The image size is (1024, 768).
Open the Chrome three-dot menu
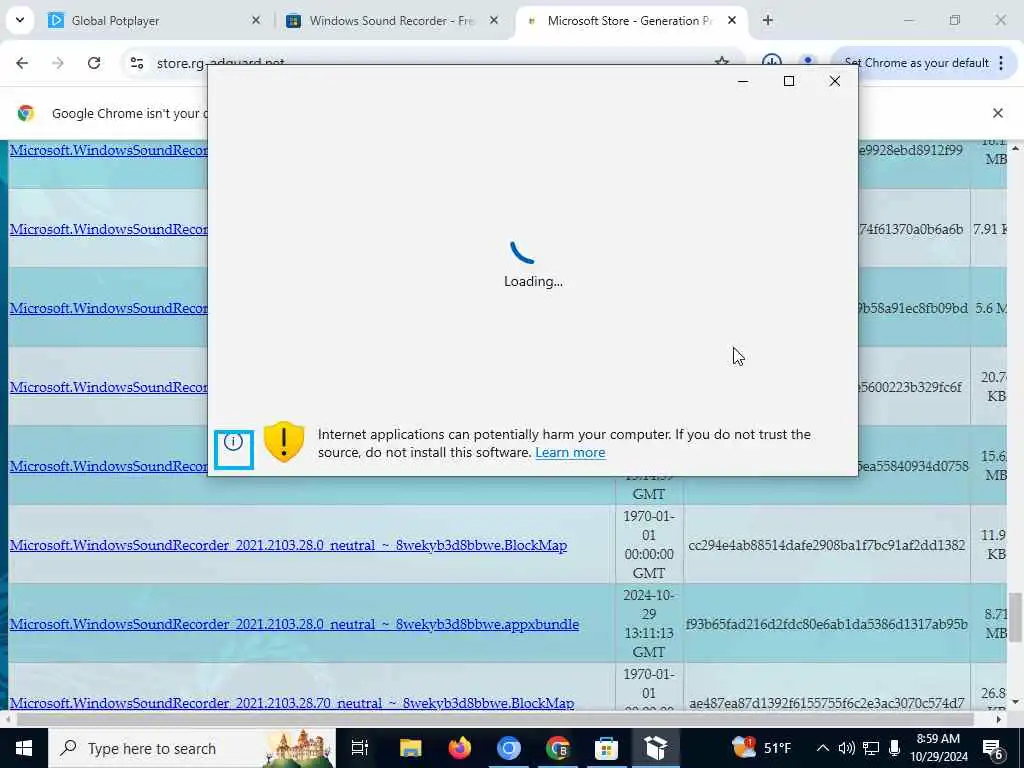[x=1001, y=63]
